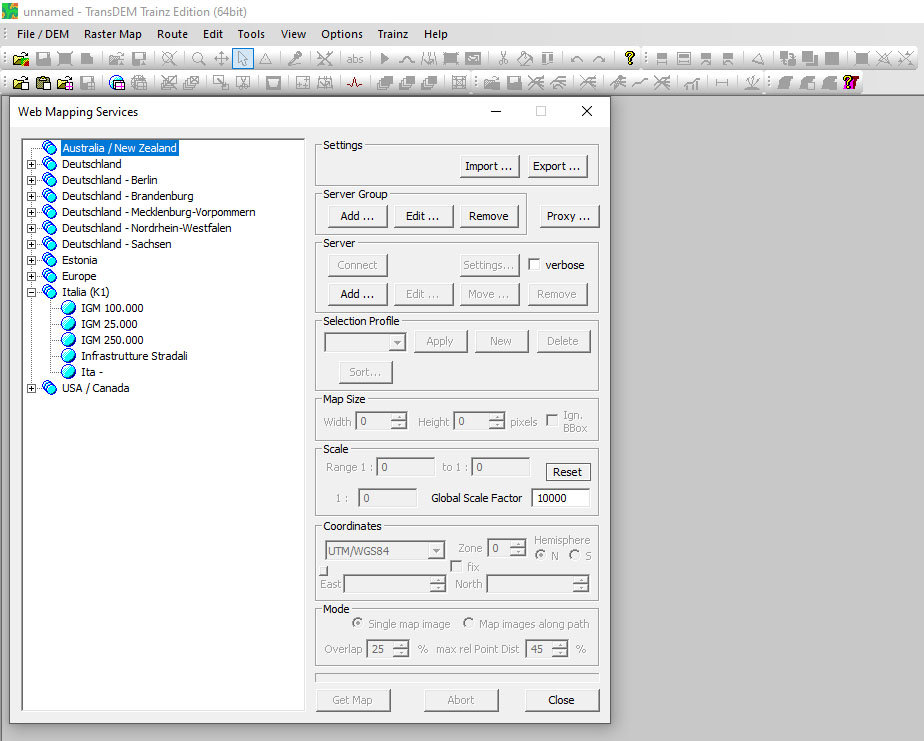Select the paint bucket tool icon

(524, 58)
